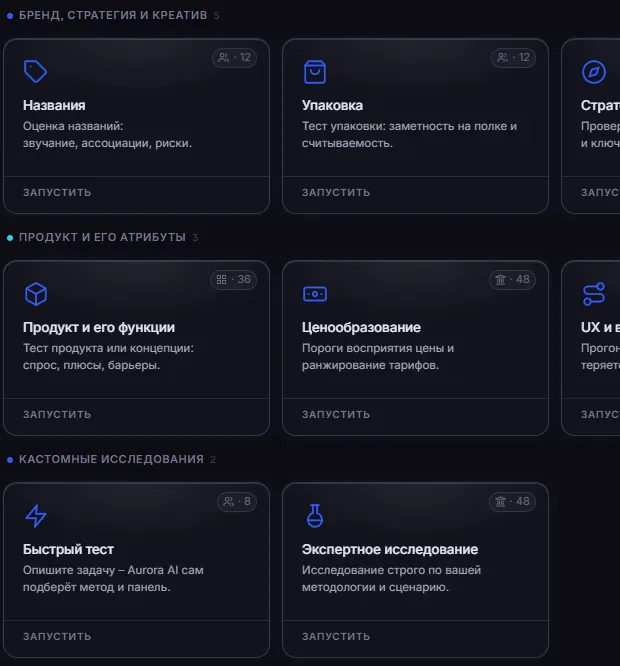Click the cube icon on Продукт и его функции
This screenshot has height=666, width=620.
click(x=36, y=294)
